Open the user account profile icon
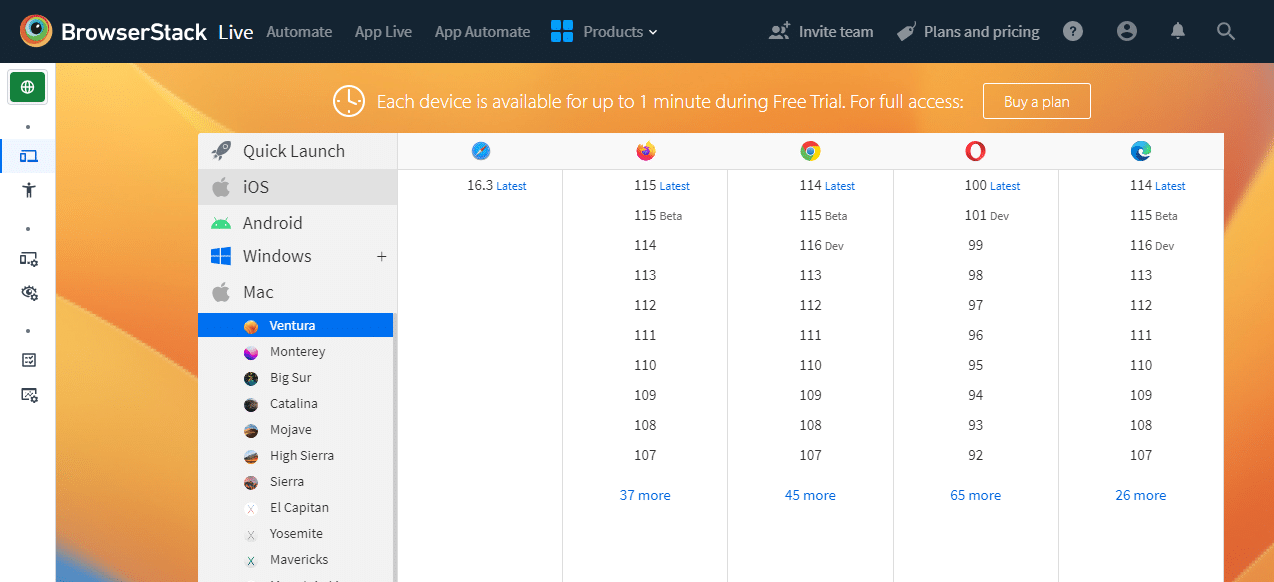This screenshot has height=582, width=1274. coord(1127,31)
